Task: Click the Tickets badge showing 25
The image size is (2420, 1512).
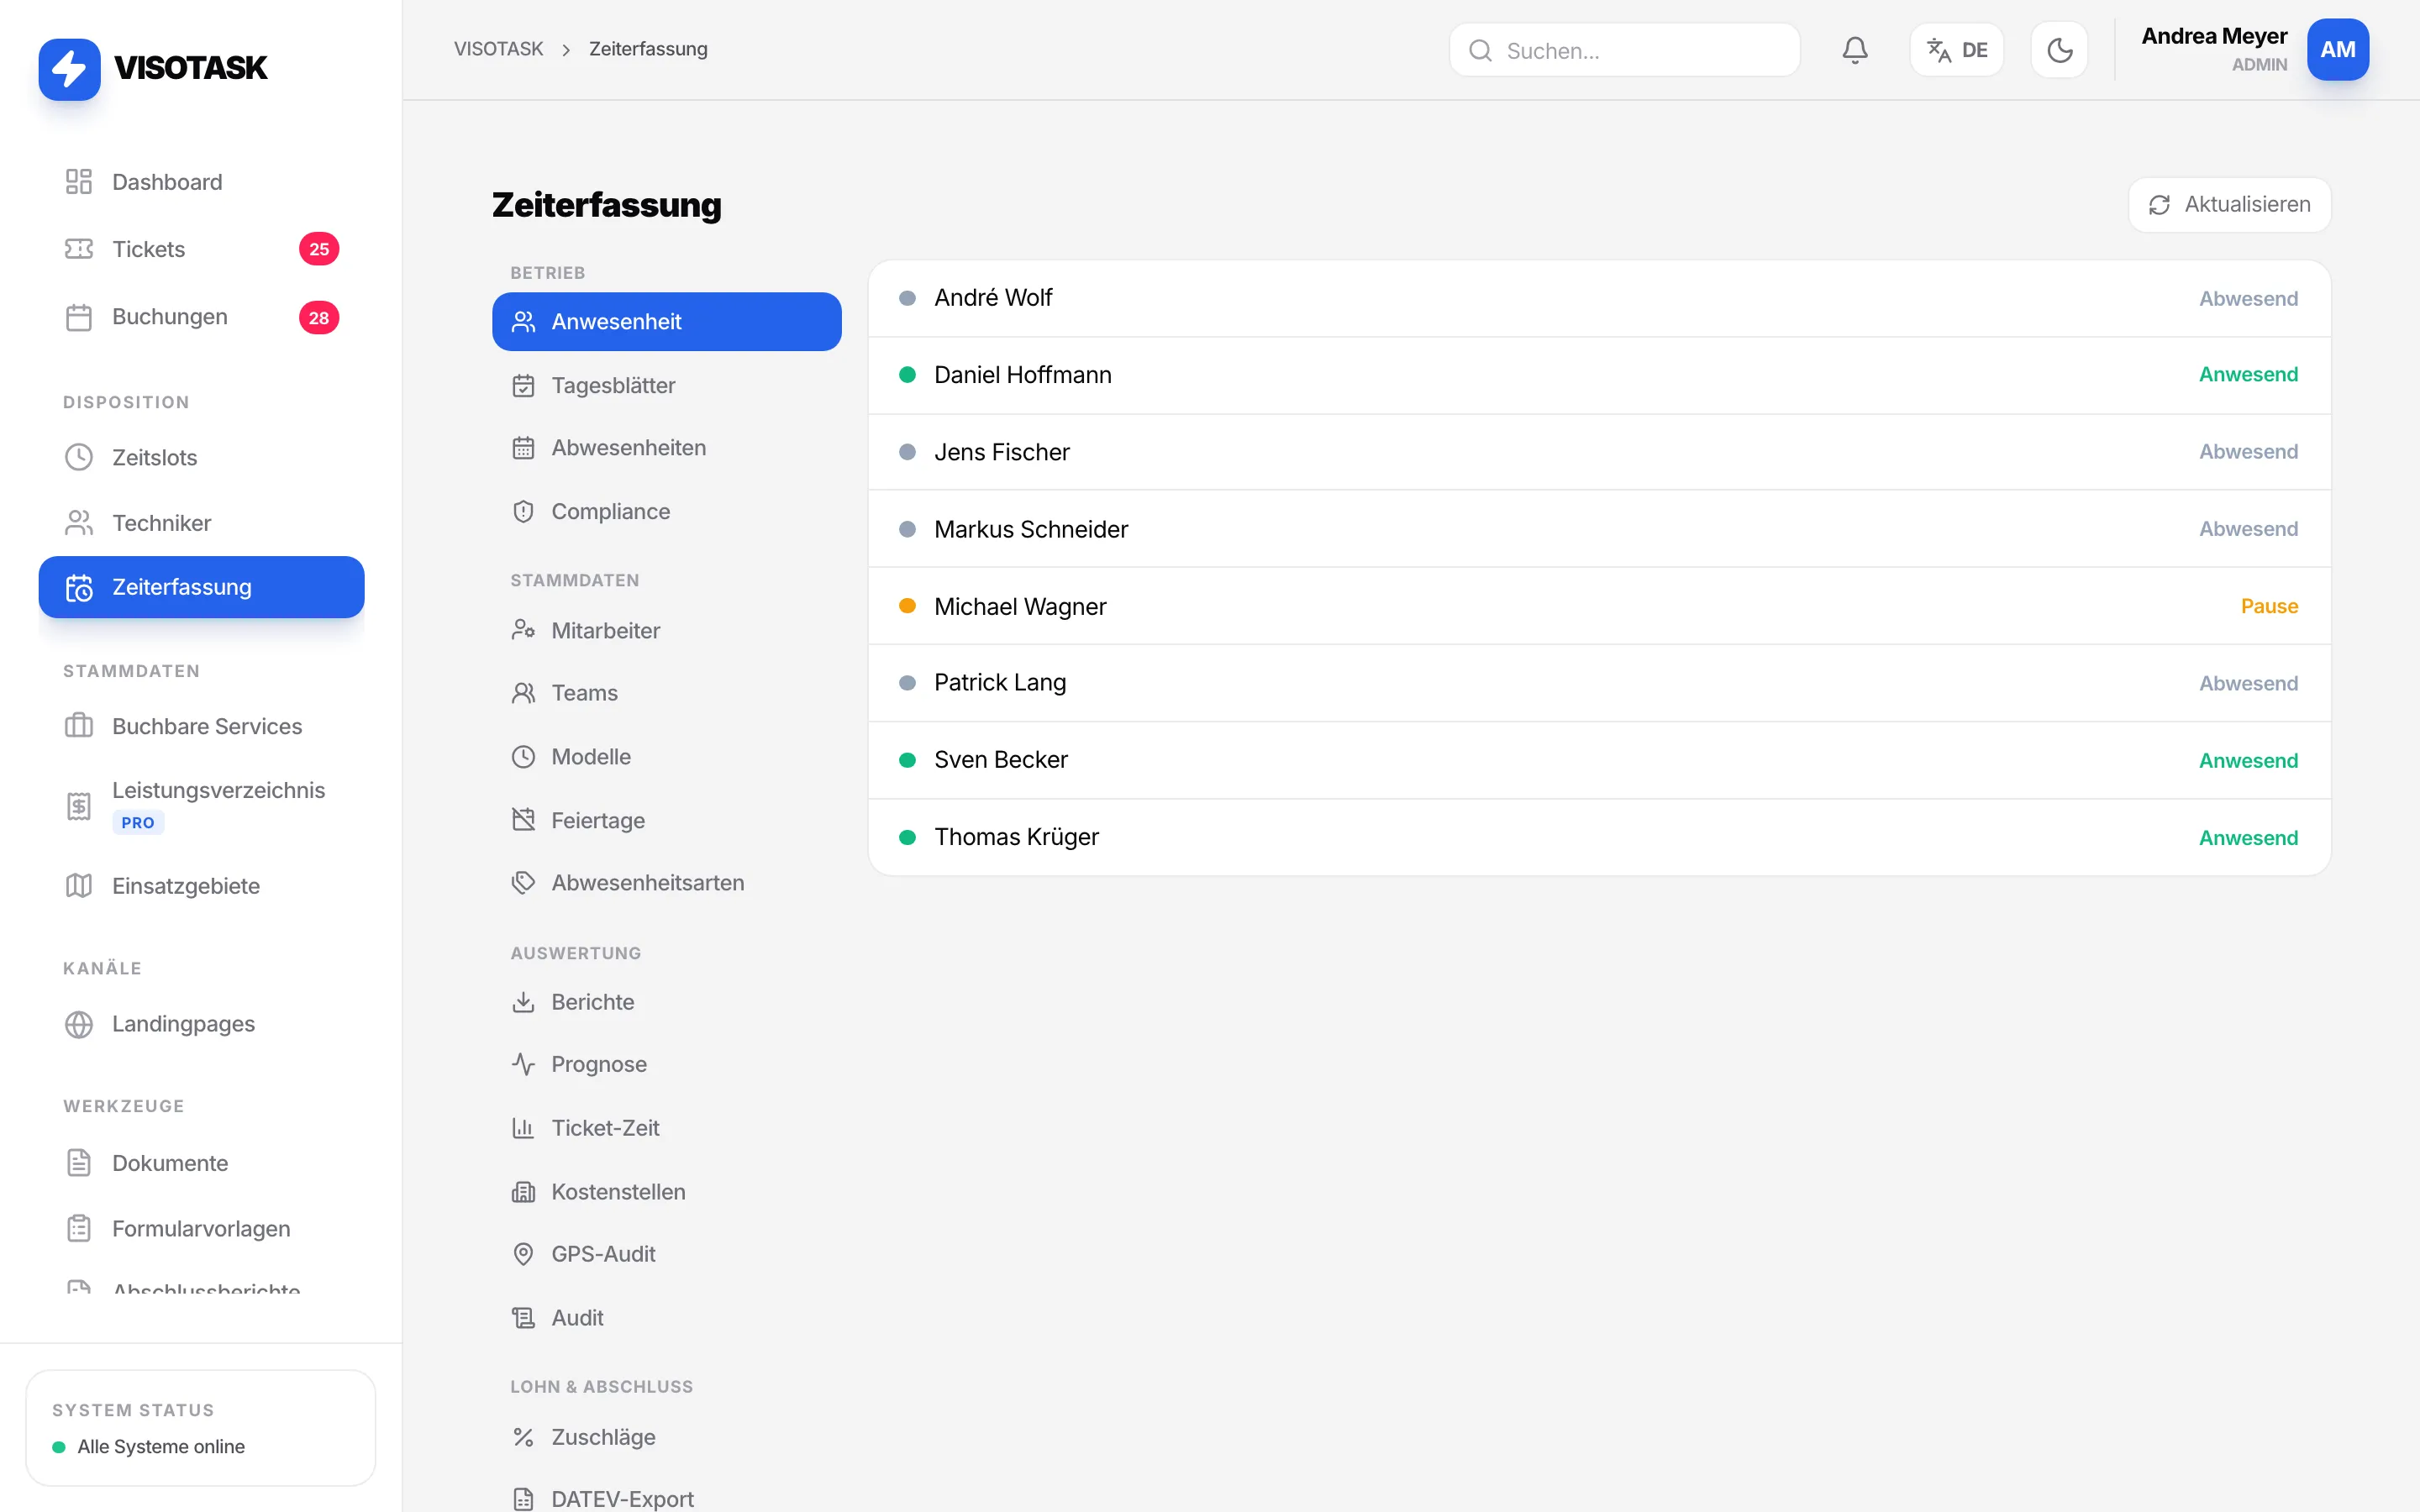Action: 319,249
